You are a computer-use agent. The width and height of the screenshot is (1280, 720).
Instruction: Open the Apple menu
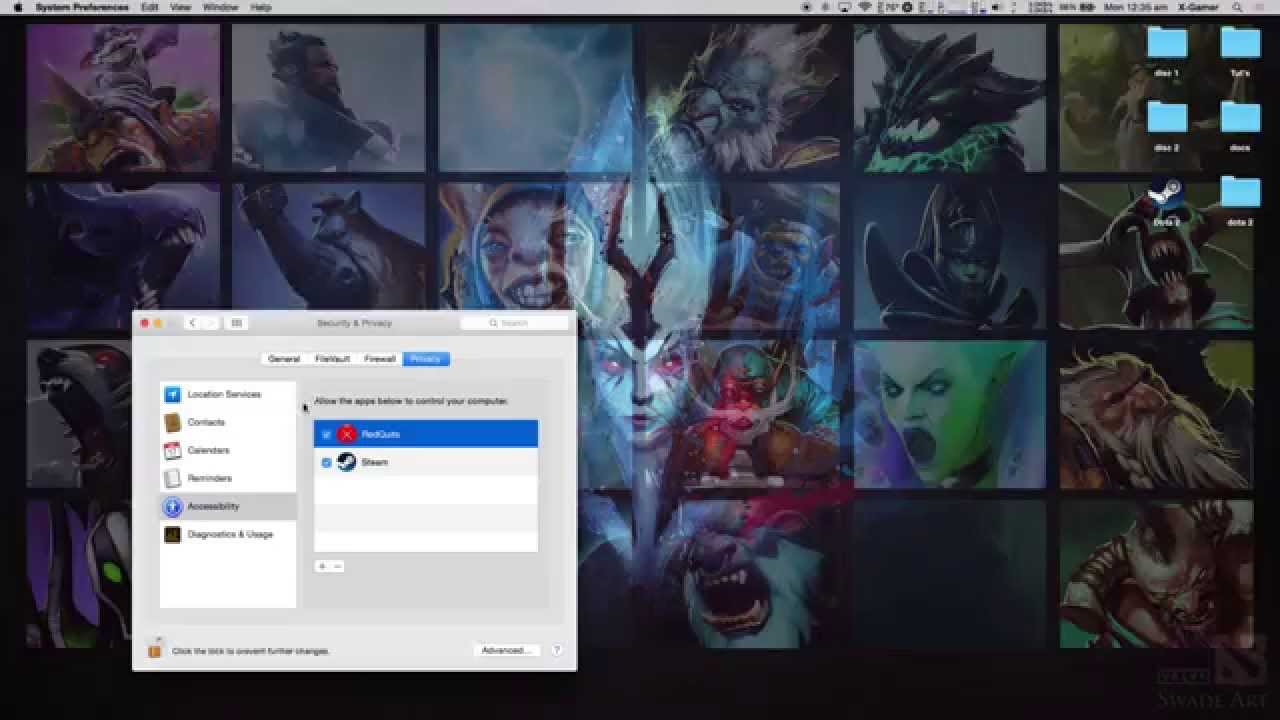point(17,7)
